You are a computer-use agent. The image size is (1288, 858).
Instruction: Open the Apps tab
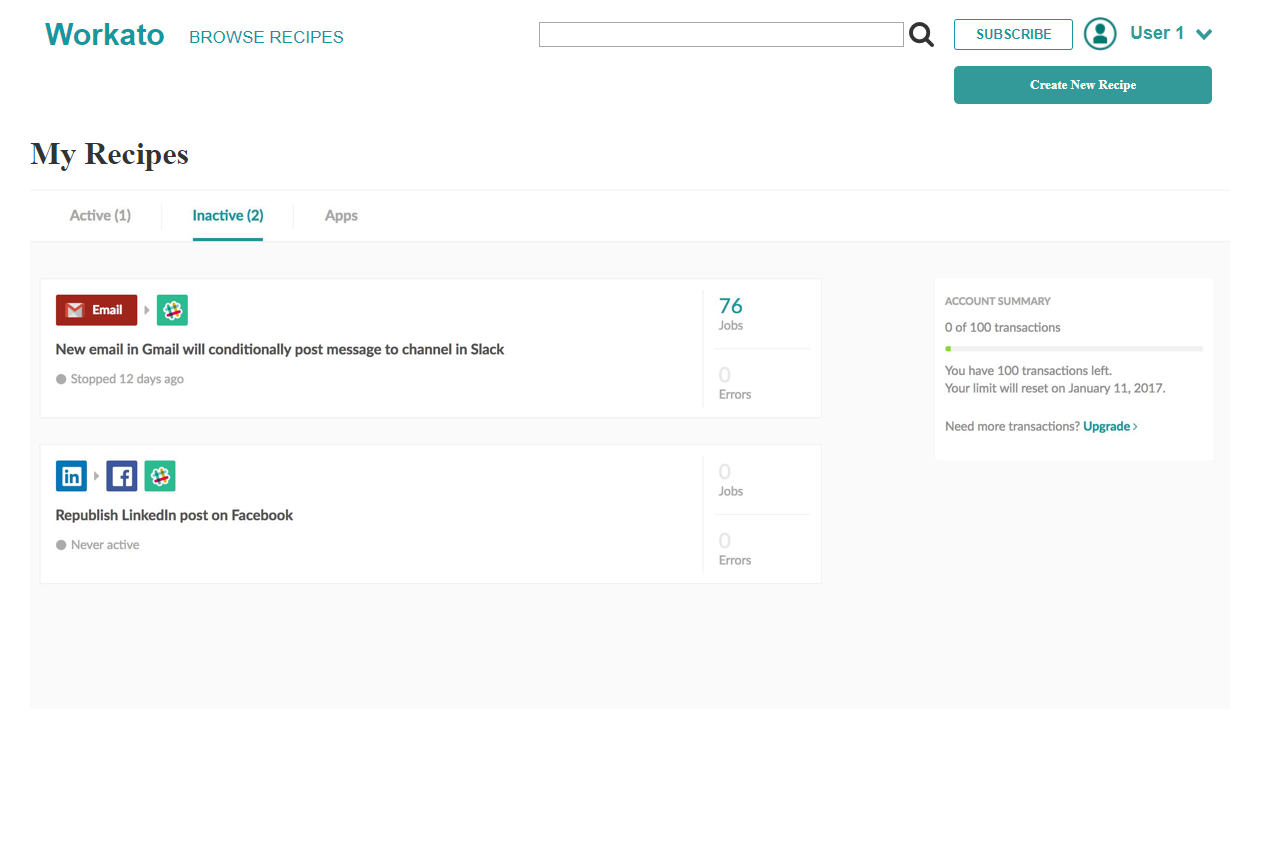point(341,215)
